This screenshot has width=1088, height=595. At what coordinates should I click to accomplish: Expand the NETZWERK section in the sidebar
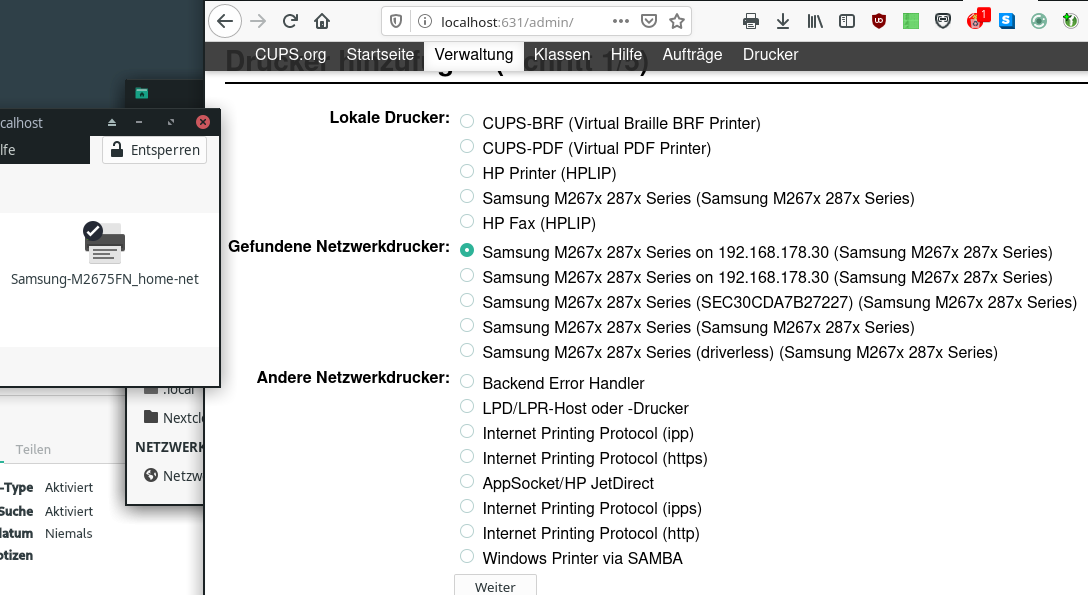click(x=169, y=447)
